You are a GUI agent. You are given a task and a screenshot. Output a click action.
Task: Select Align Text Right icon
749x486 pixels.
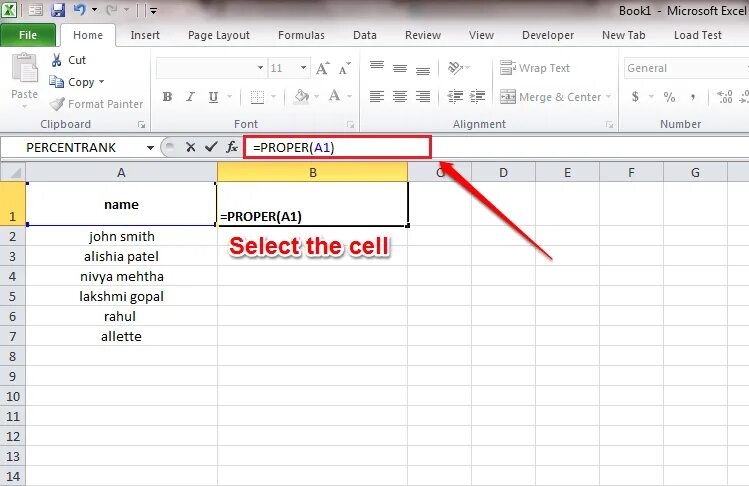click(x=423, y=97)
